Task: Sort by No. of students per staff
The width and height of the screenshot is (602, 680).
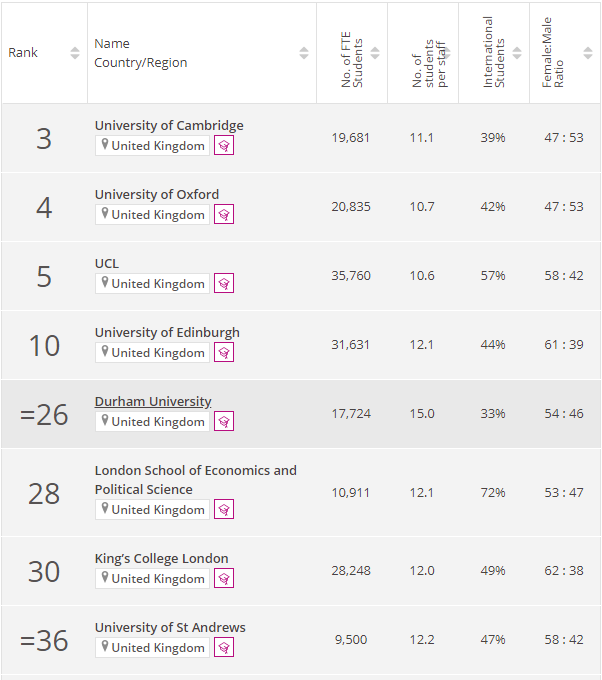Action: 446,53
